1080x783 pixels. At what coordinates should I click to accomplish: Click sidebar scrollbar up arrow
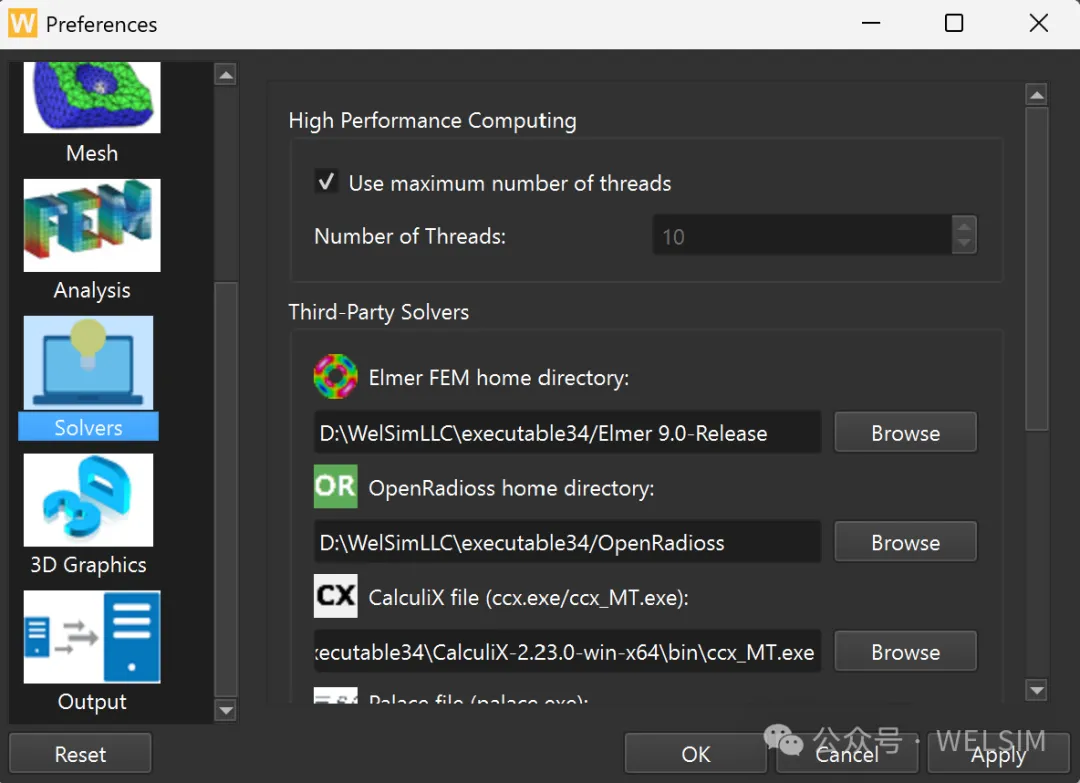point(225,74)
